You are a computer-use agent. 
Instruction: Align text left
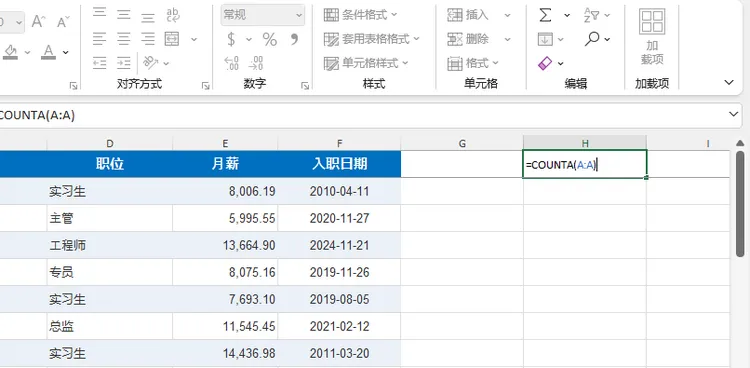[99, 39]
